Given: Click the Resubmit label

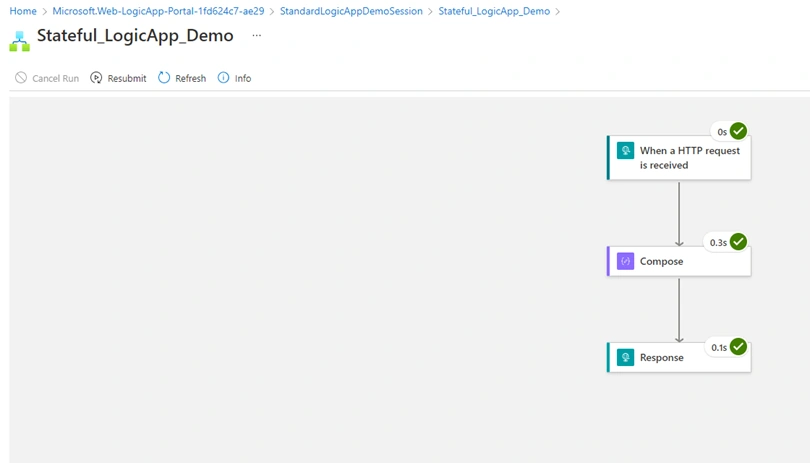Looking at the screenshot, I should [127, 79].
